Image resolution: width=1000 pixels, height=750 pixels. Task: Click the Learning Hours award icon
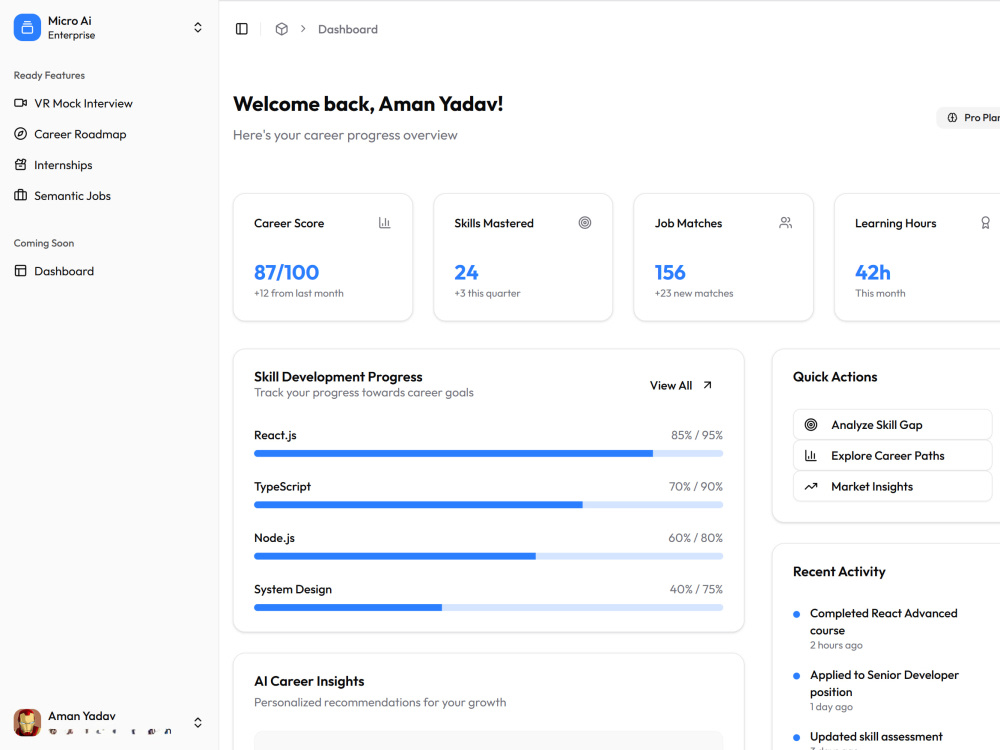pos(985,223)
